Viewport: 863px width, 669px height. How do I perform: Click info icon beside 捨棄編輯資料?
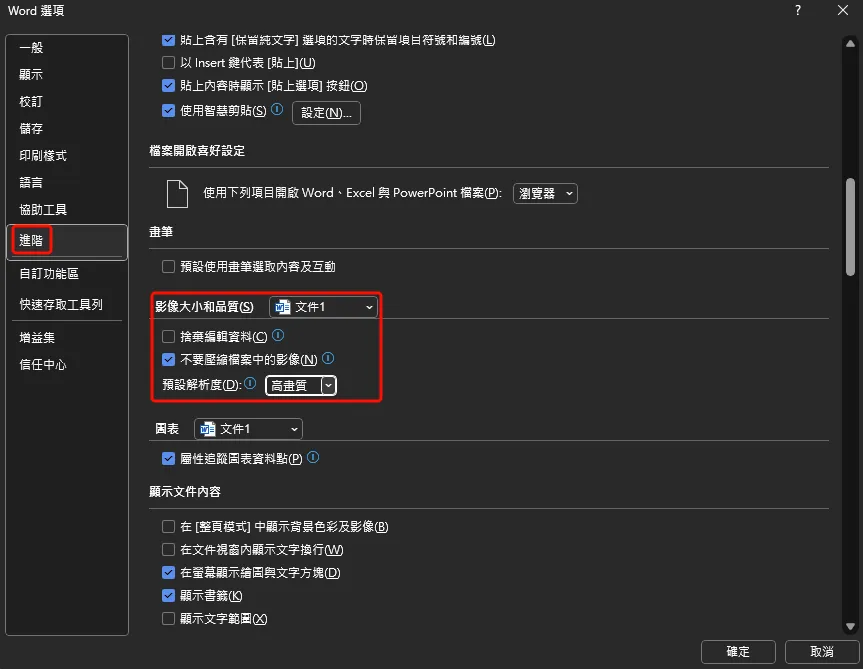278,335
